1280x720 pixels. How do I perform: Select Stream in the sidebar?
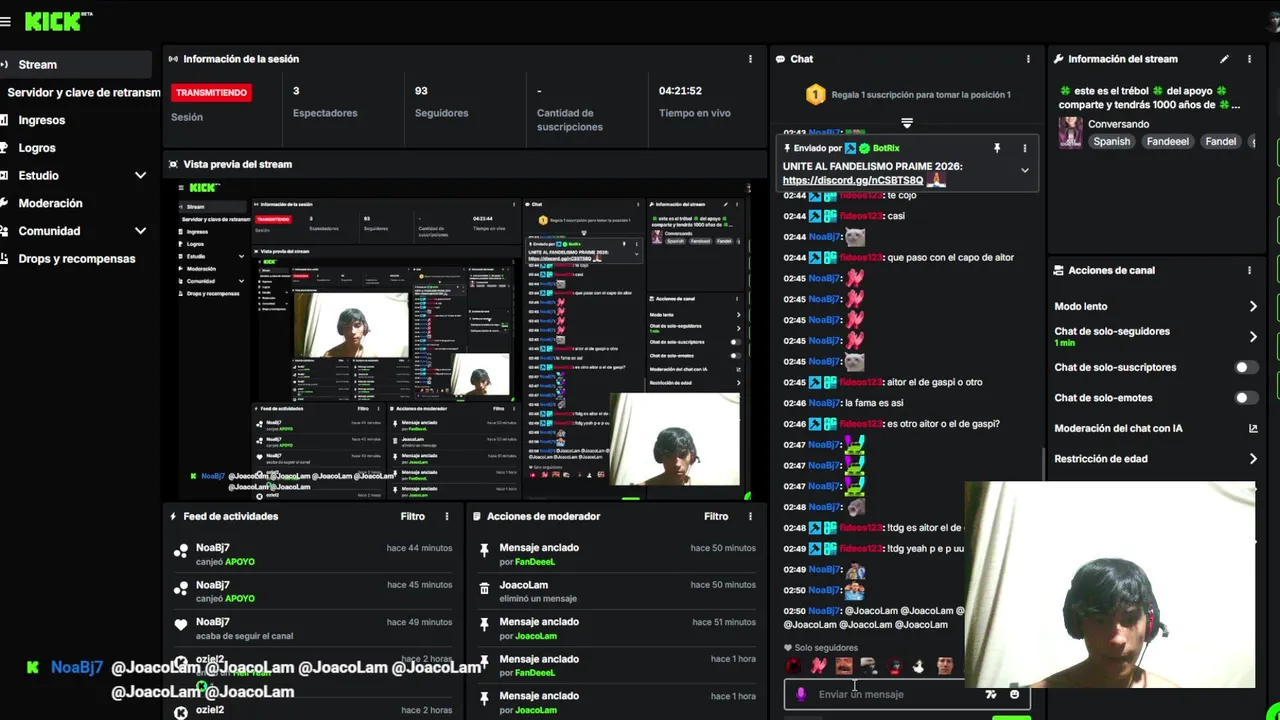76,64
